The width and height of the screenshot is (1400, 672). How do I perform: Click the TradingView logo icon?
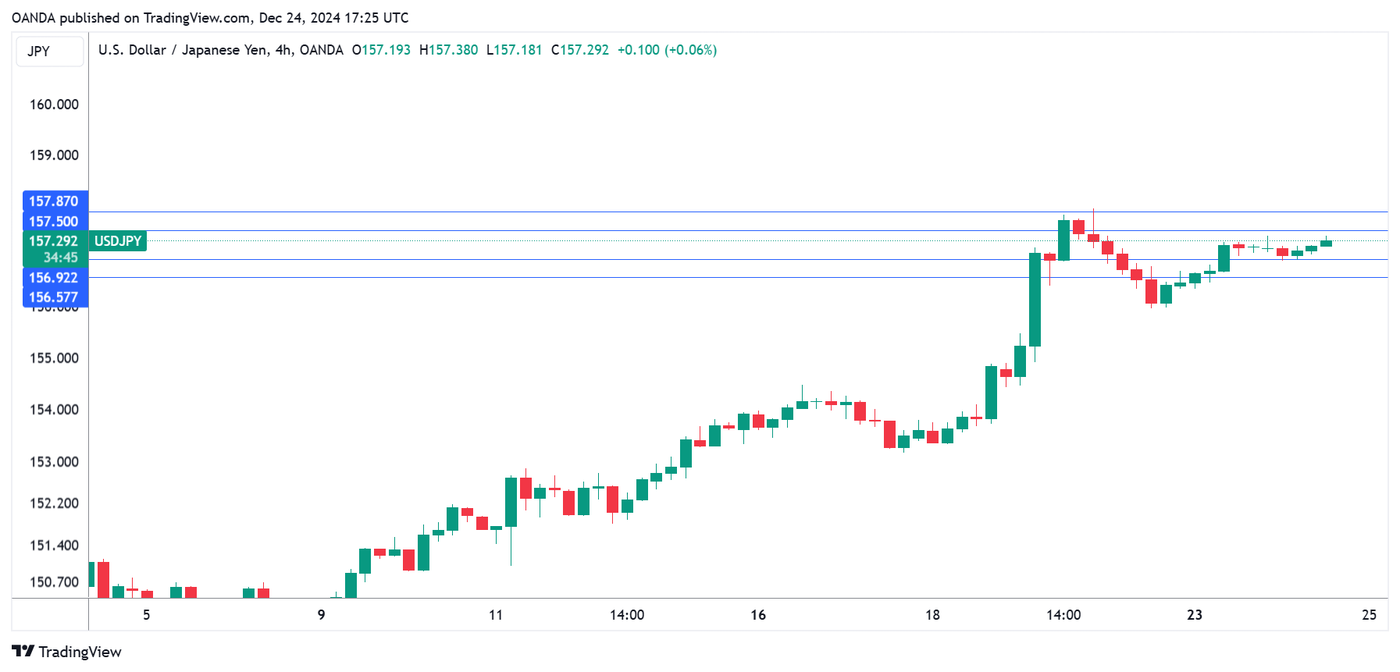24,652
